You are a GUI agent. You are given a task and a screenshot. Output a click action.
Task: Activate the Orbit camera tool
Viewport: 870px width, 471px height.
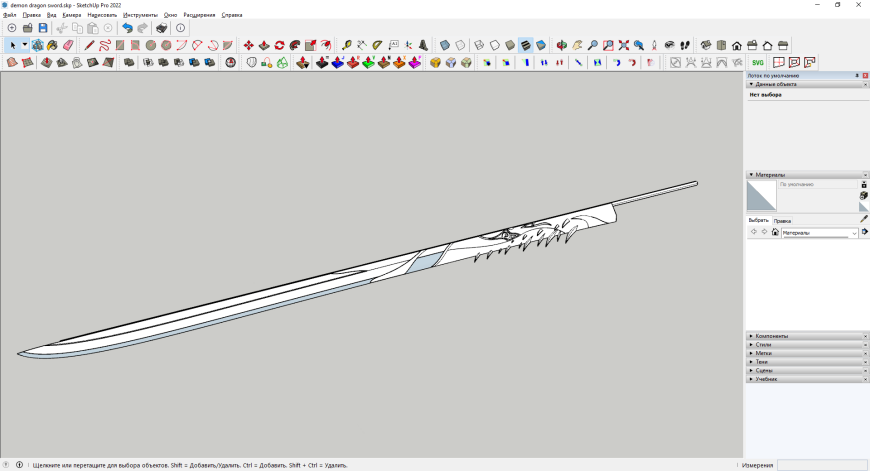(561, 45)
